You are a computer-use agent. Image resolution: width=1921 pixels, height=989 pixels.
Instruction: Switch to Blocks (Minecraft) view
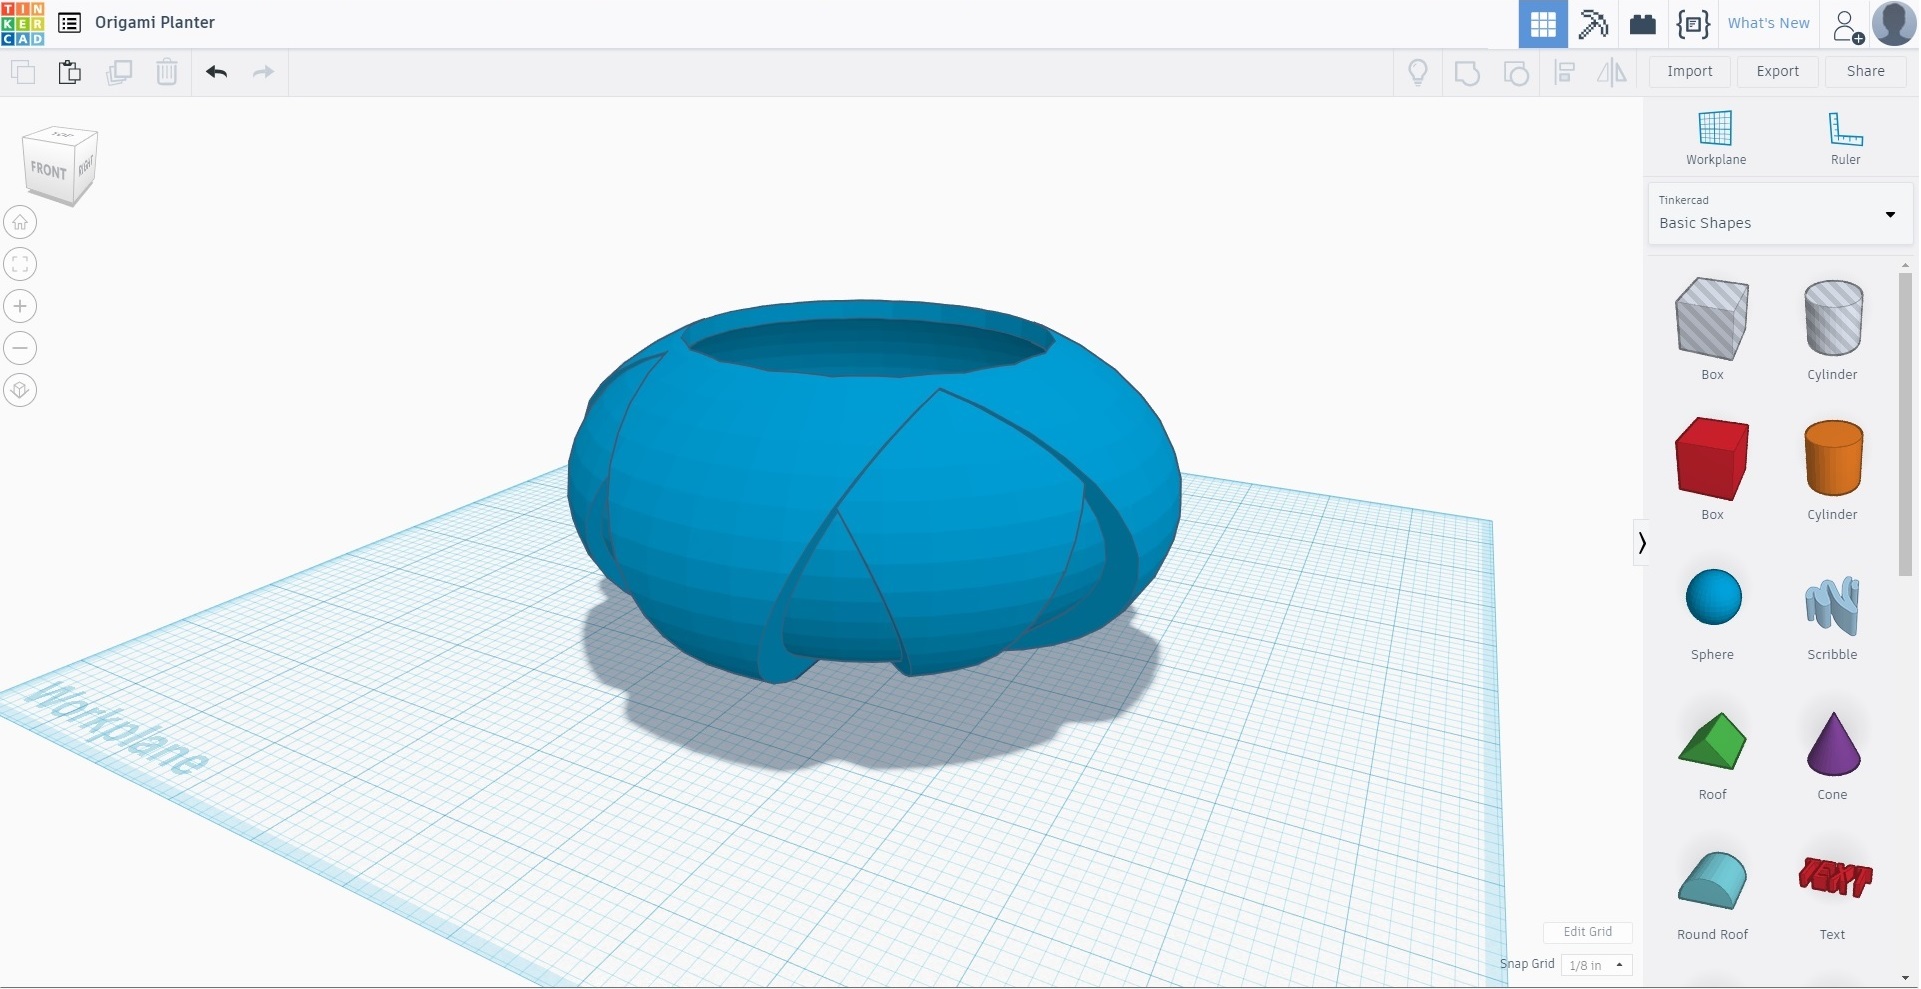1593,24
